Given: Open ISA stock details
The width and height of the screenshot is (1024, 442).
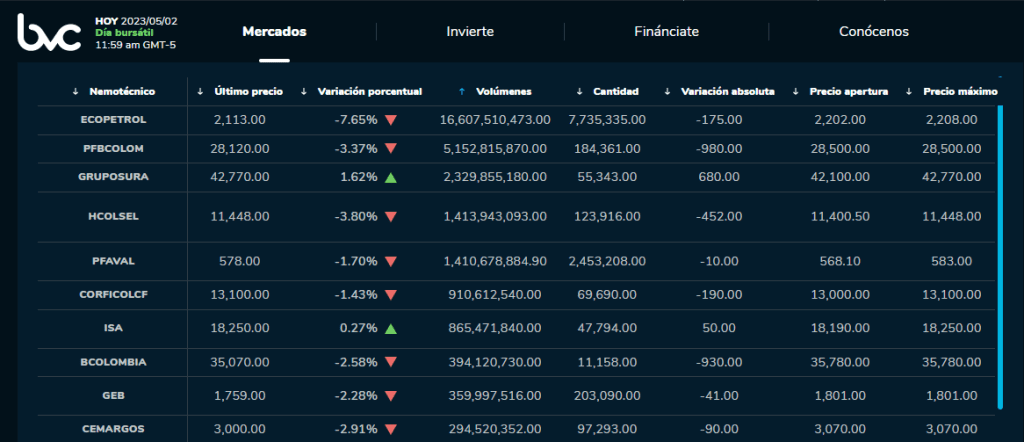Looking at the screenshot, I should pos(113,328).
